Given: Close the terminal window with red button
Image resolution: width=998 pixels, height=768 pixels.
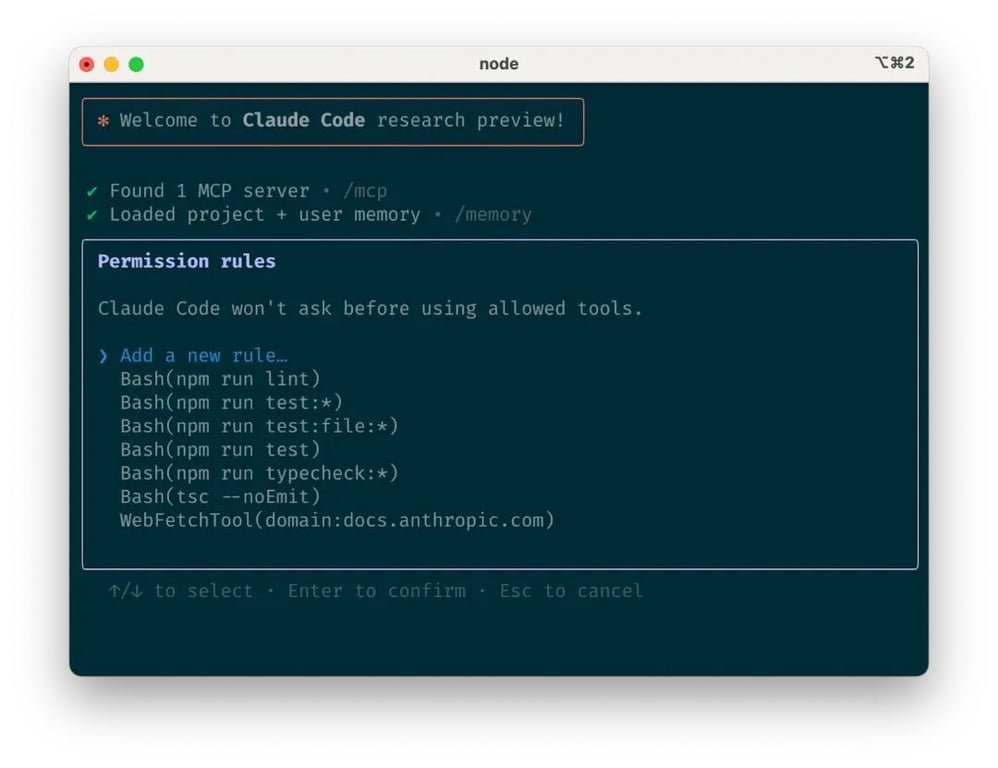Looking at the screenshot, I should [87, 64].
